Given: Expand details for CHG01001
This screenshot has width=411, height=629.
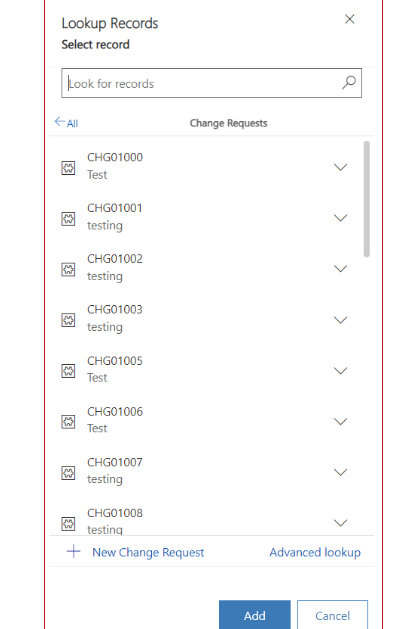Looking at the screenshot, I should click(x=340, y=218).
